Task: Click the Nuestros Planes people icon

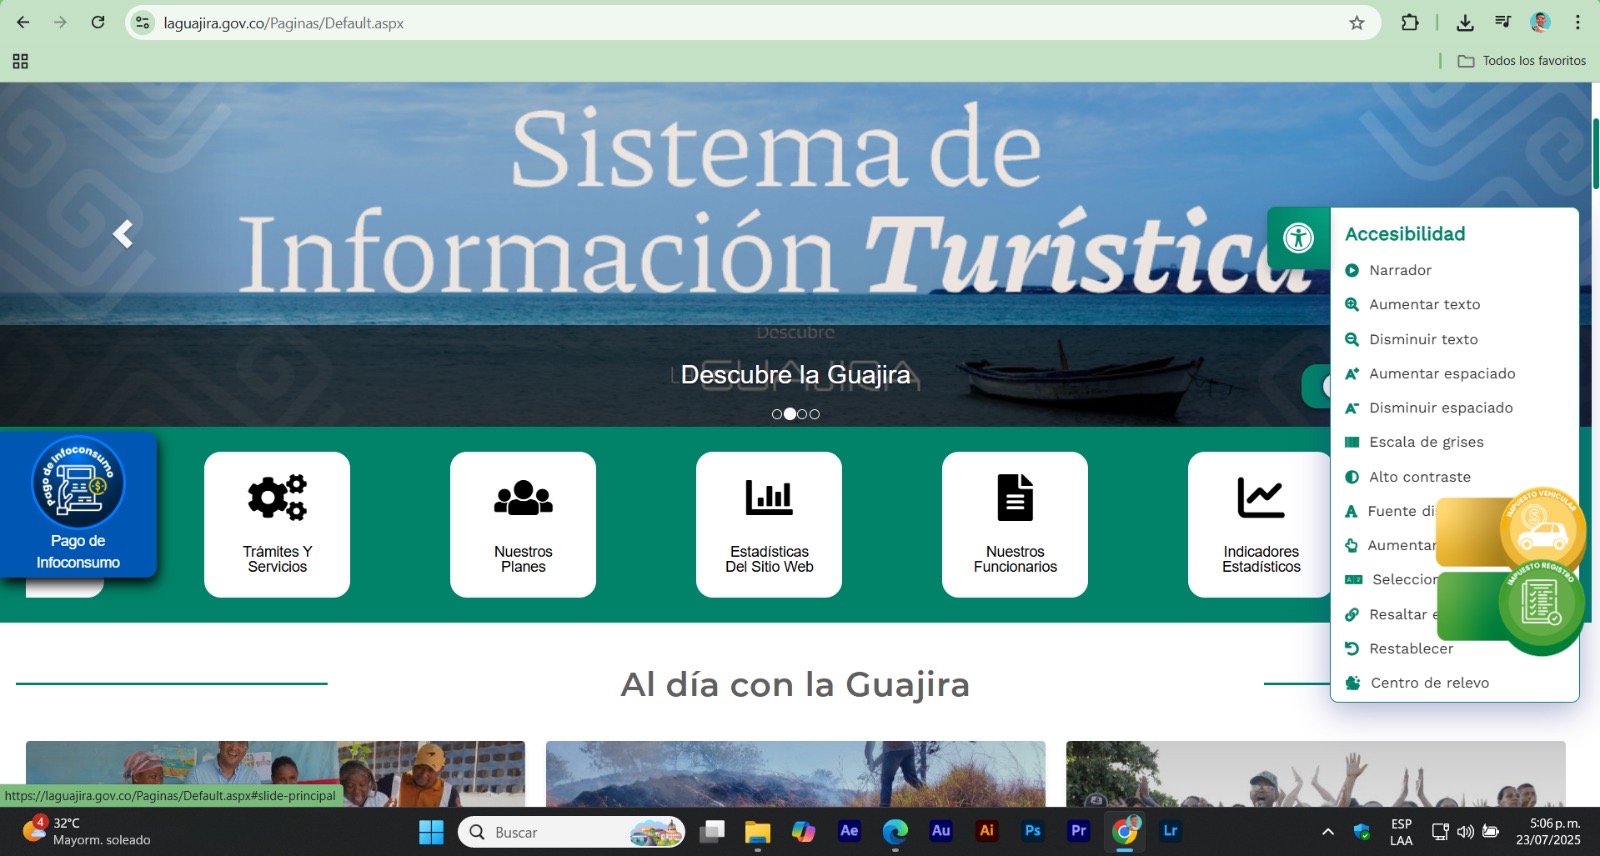Action: pos(523,497)
